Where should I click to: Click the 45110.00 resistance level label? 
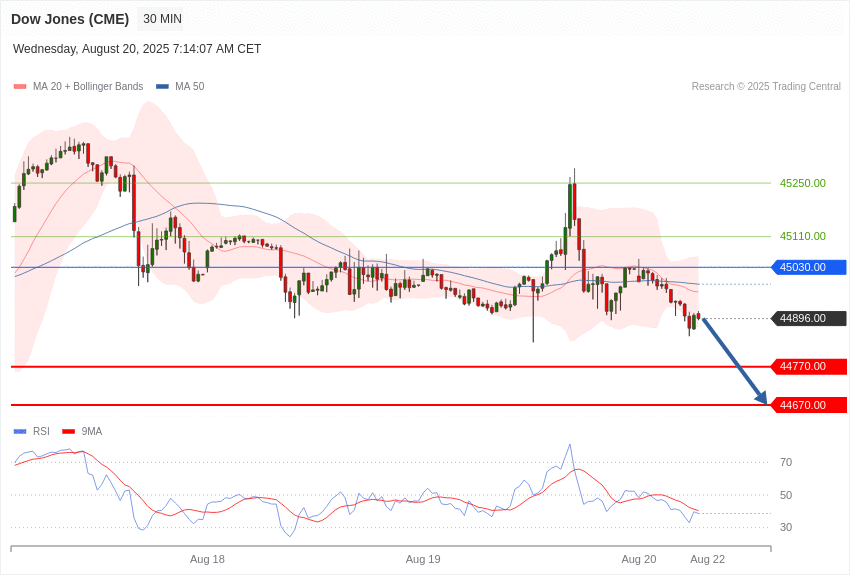(x=802, y=236)
